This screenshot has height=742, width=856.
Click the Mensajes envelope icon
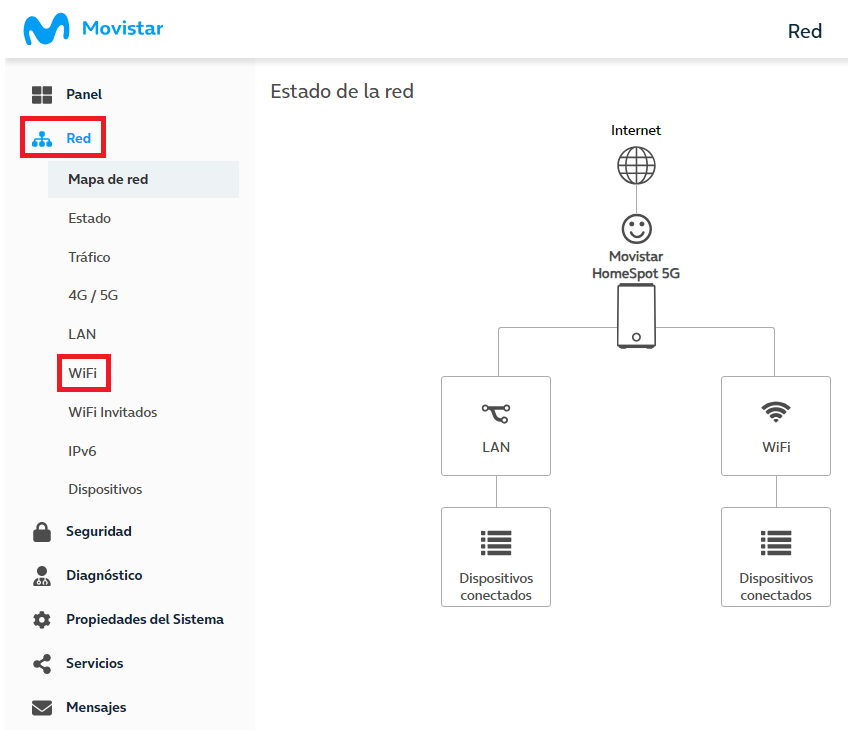point(42,709)
